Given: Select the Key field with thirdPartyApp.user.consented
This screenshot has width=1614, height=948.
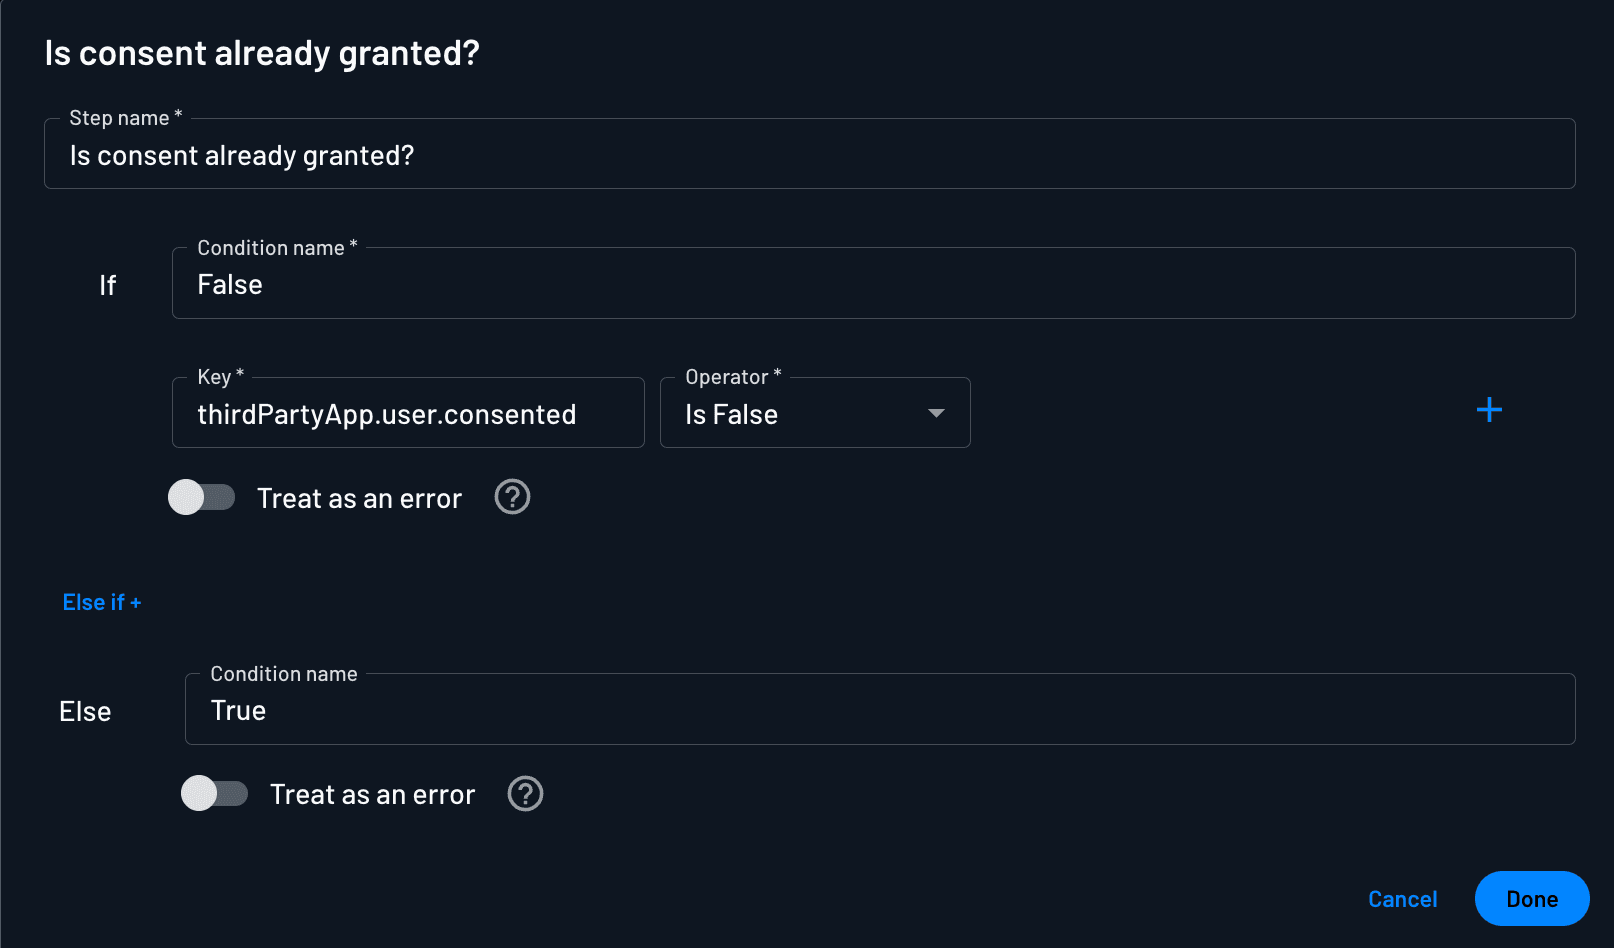Looking at the screenshot, I should click(407, 413).
